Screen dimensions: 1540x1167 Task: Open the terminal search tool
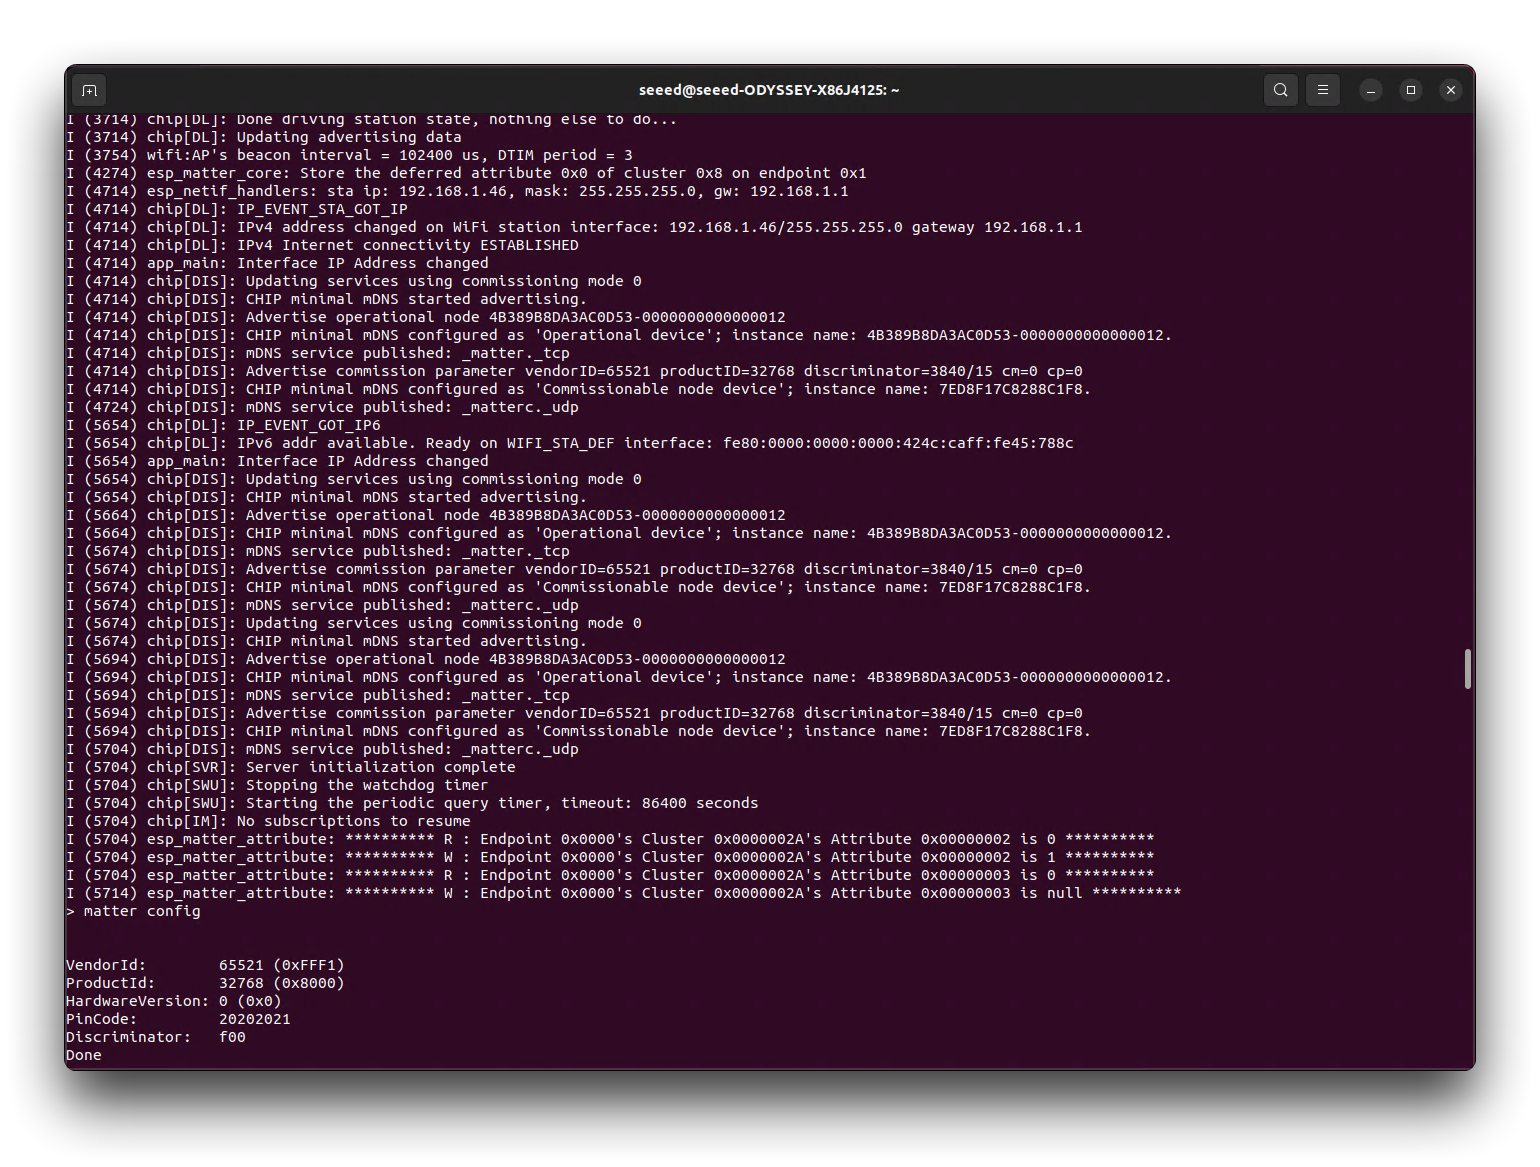[1280, 90]
